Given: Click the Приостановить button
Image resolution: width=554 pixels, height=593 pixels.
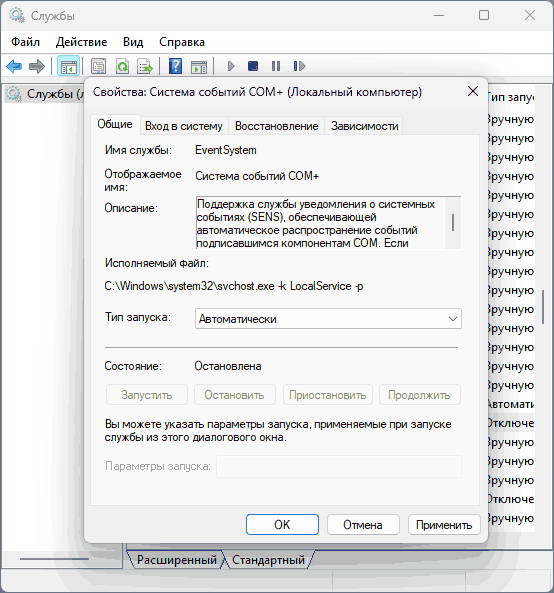Looking at the screenshot, I should point(327,395).
